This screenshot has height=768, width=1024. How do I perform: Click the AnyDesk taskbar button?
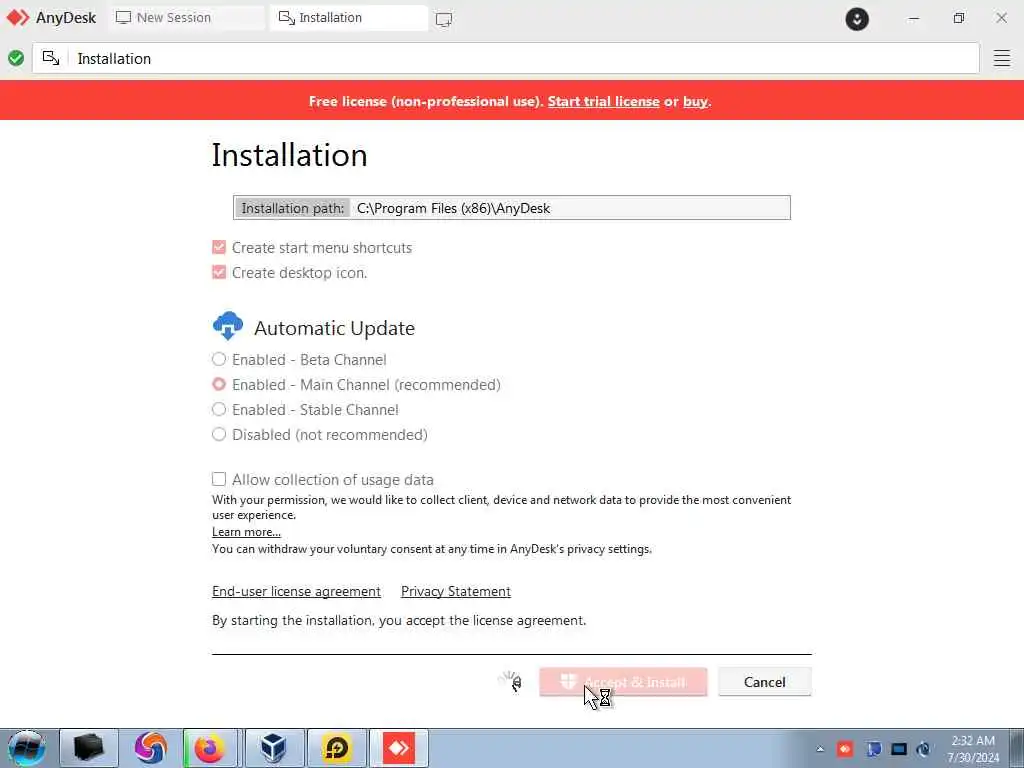tap(399, 748)
